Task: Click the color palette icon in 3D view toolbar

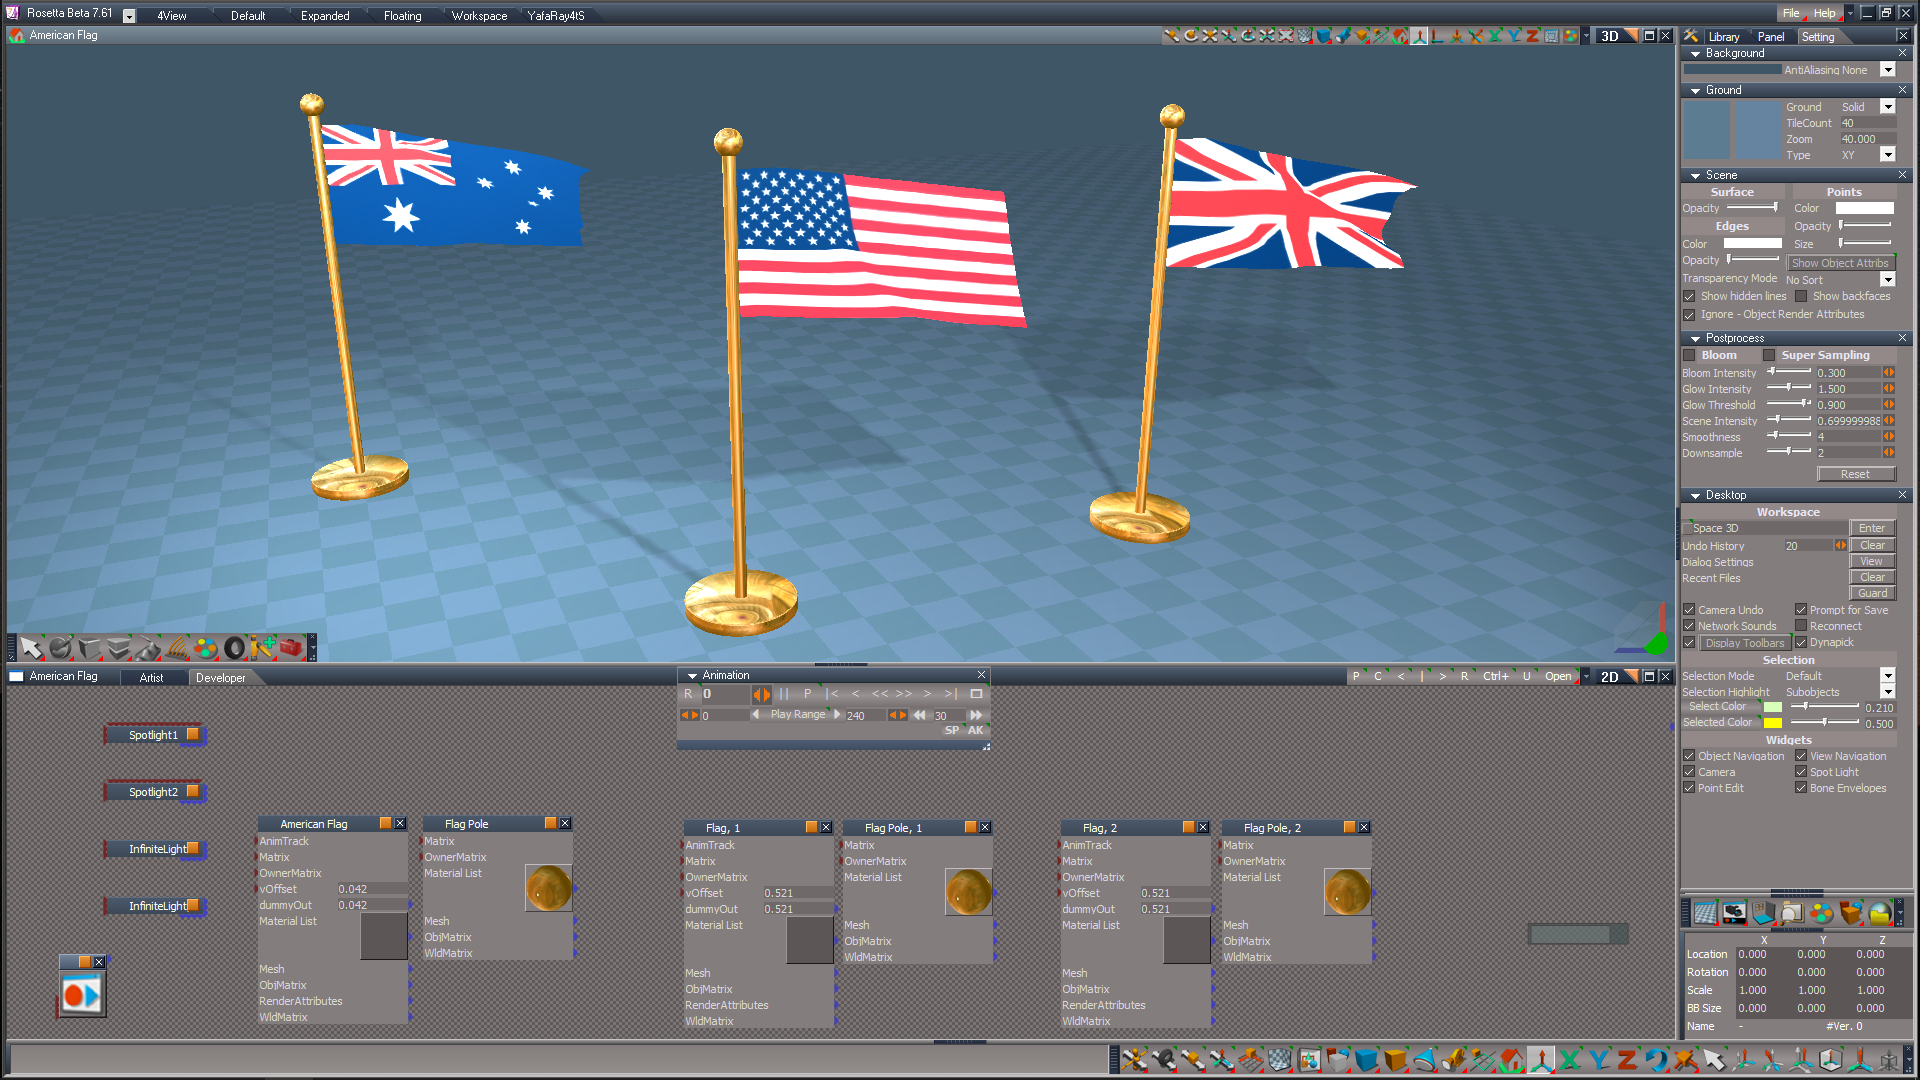Action: pos(1571,36)
